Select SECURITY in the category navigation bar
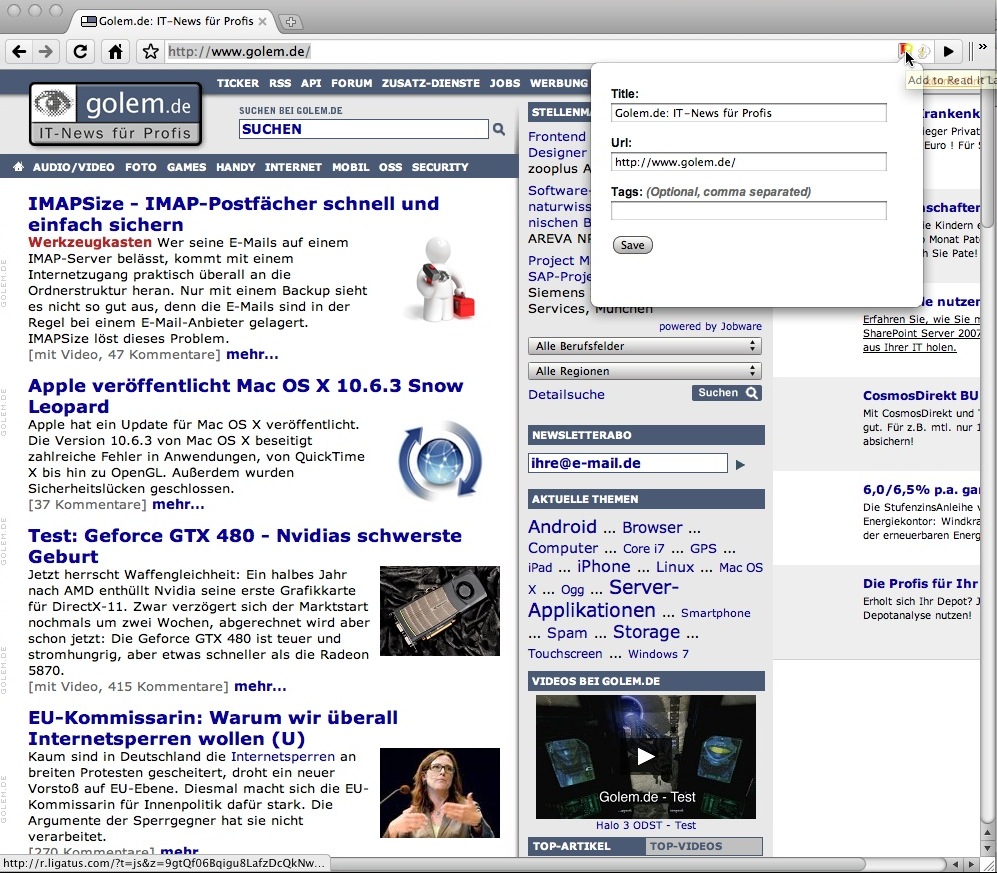The height and width of the screenshot is (873, 997). [x=440, y=167]
